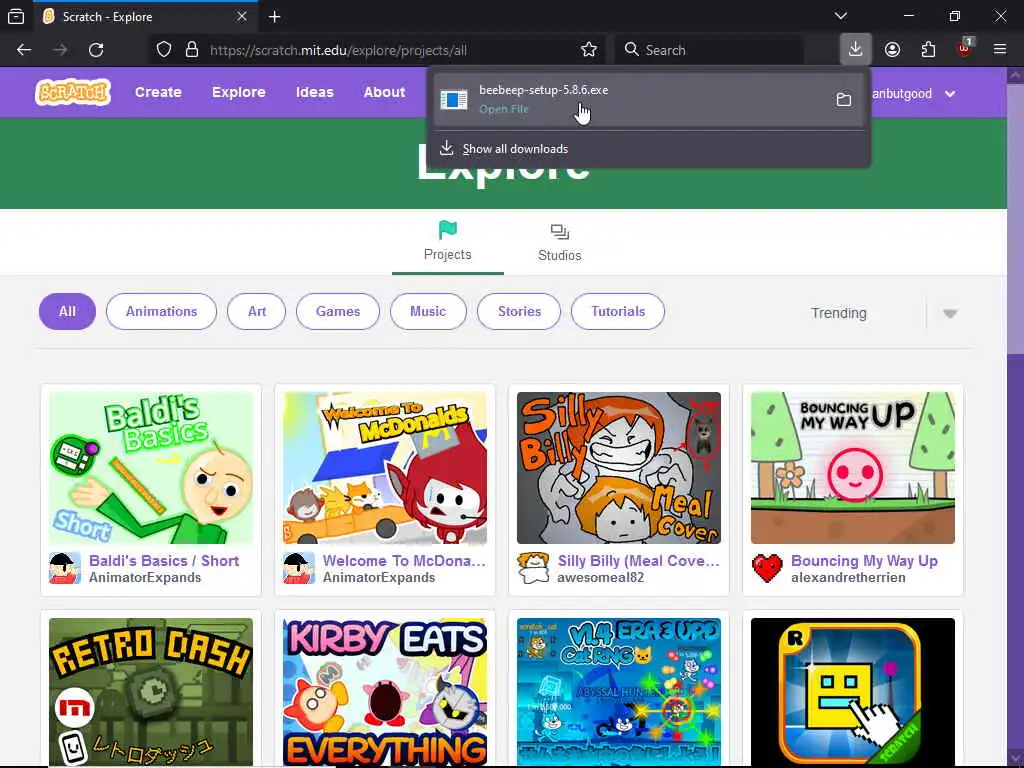Show beebeep-setup file in folder

point(844,99)
